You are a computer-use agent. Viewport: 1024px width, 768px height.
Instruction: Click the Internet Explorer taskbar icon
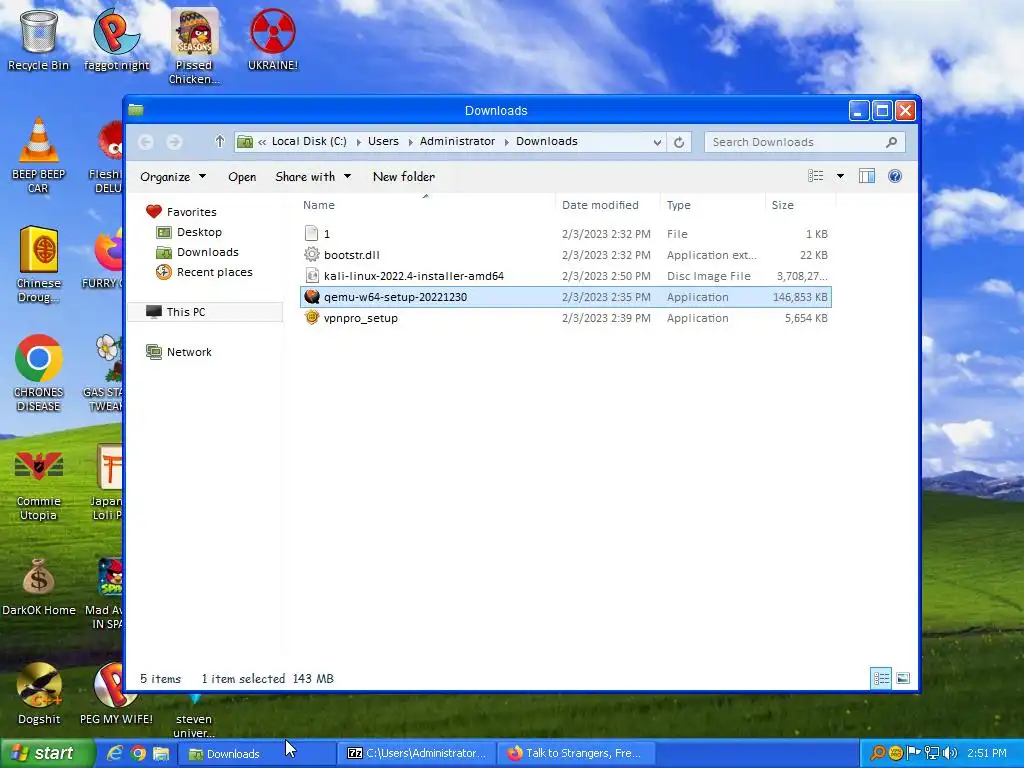(x=115, y=753)
